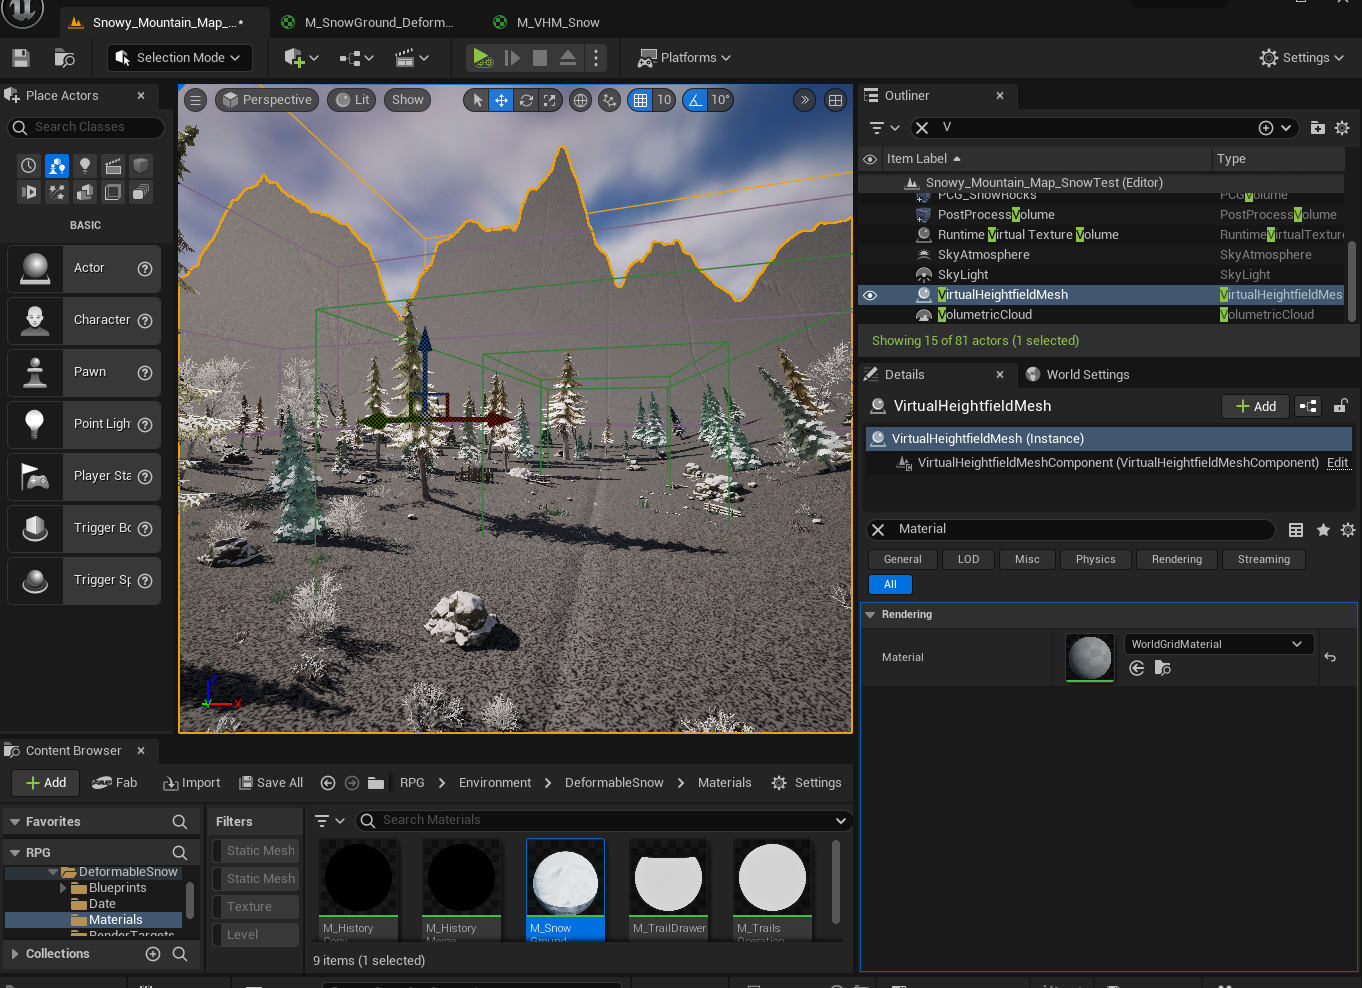Expand the Blueprints folder in the tree
This screenshot has height=988, width=1362.
coord(64,888)
